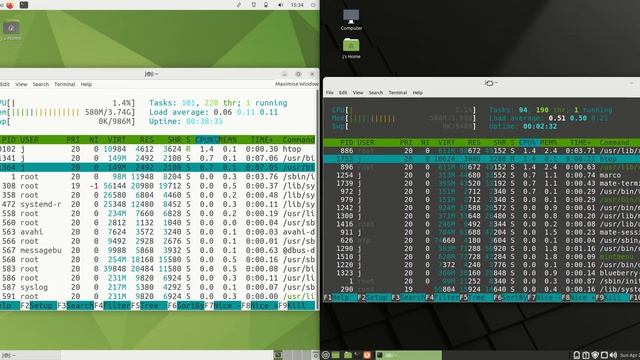Screen dimensions: 640x360
Task: Click F4 Filter in left htop
Action: tap(113, 305)
